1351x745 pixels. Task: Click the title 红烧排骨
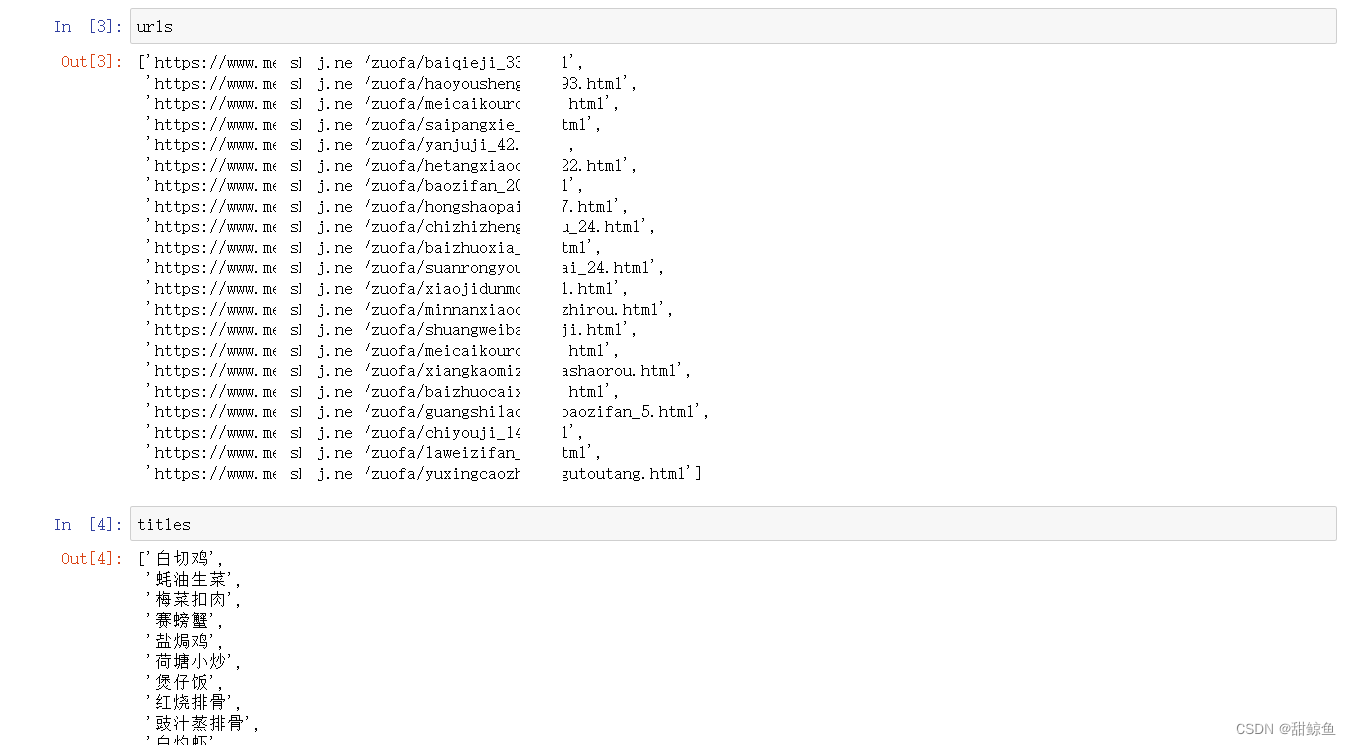(193, 702)
